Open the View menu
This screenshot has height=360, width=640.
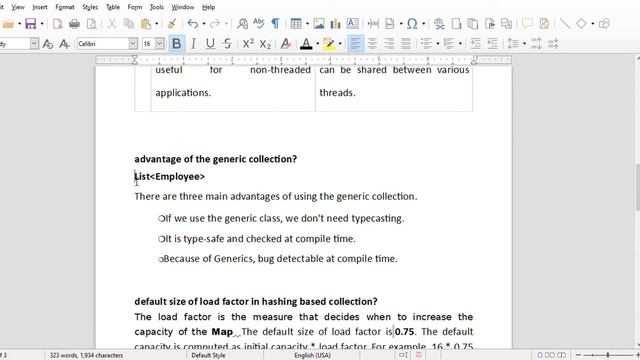(18, 7)
